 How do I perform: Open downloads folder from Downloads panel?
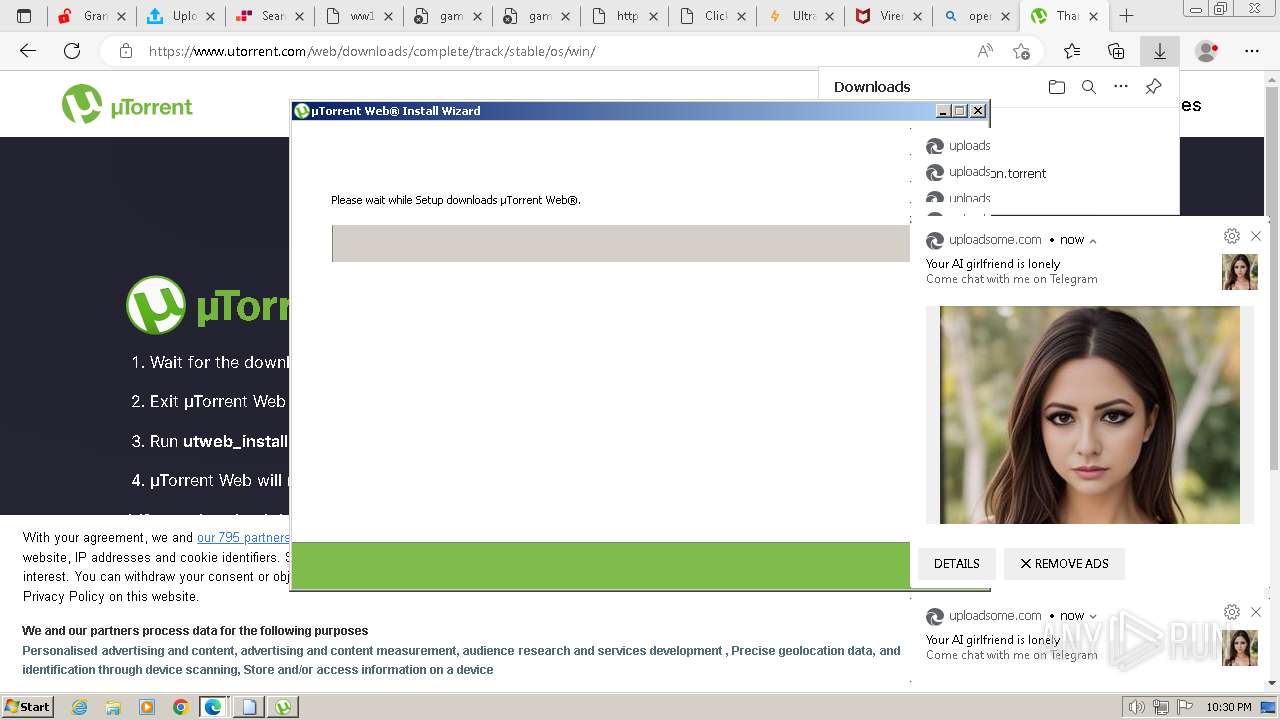(1057, 87)
